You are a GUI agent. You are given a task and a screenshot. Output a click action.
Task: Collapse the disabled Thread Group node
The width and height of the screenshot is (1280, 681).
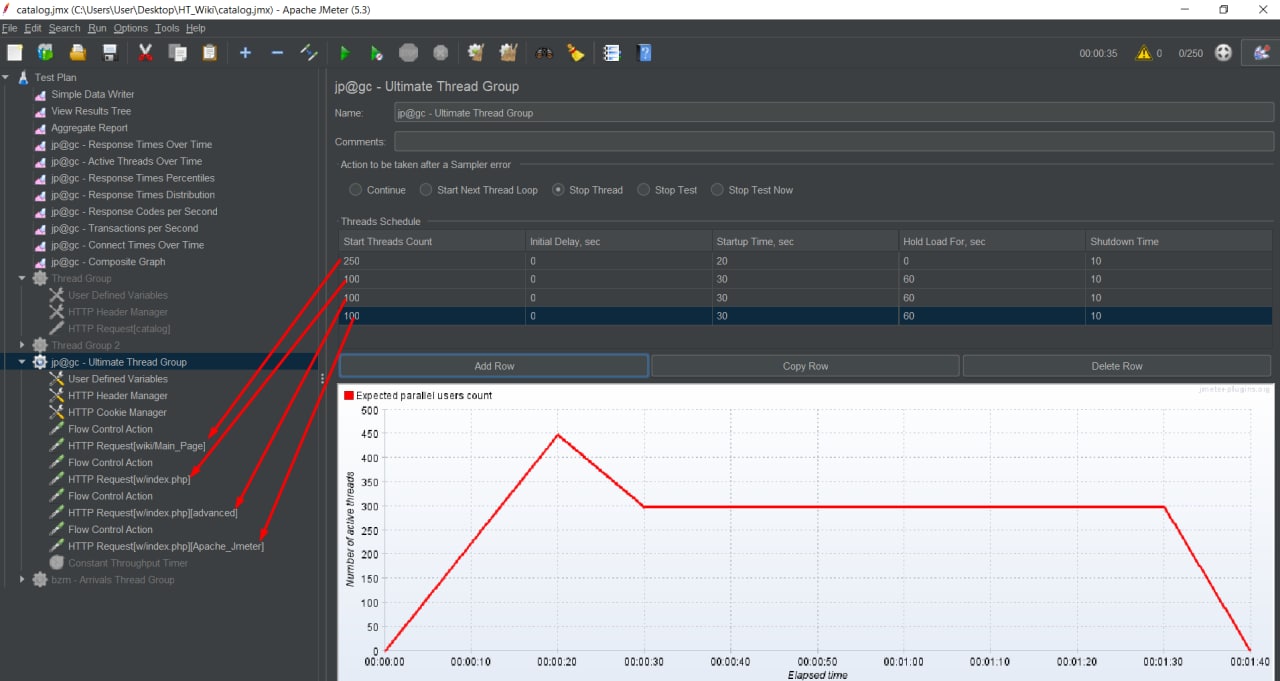(x=22, y=278)
